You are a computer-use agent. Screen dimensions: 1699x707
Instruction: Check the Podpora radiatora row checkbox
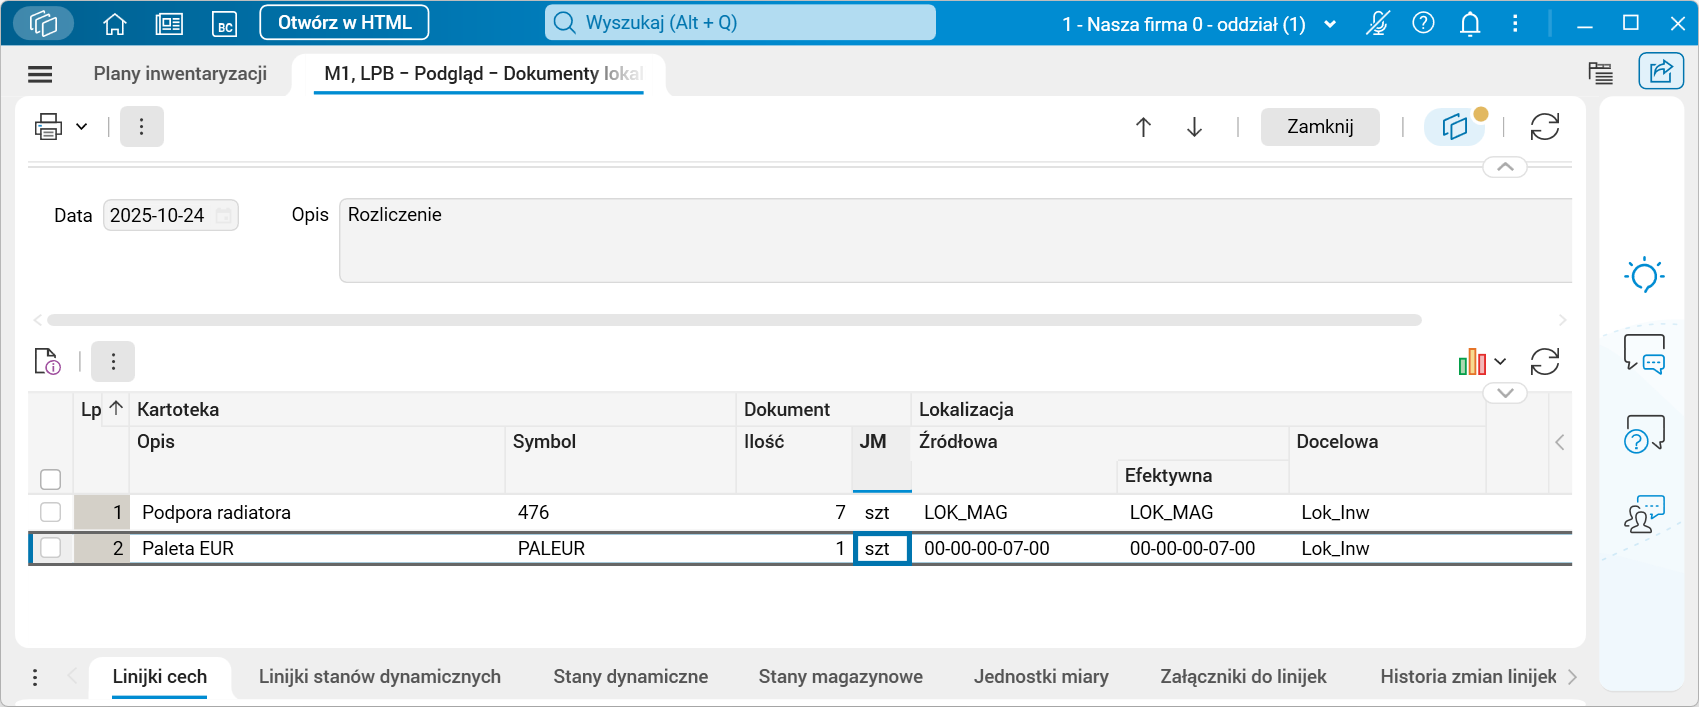[x=51, y=512]
